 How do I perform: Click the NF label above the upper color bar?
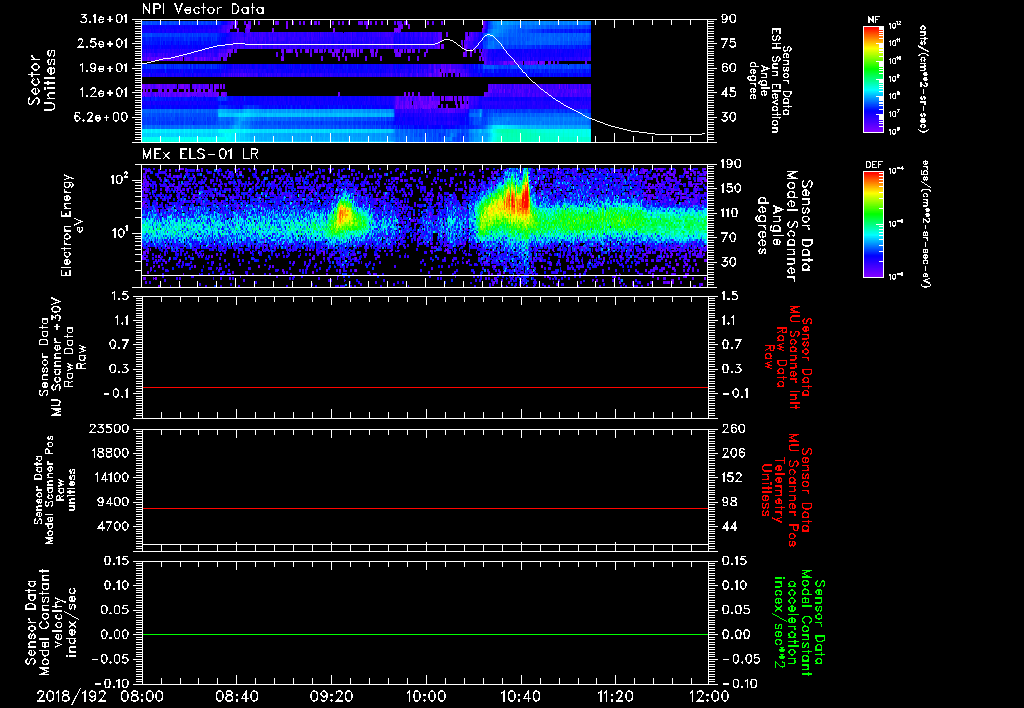tap(873, 20)
